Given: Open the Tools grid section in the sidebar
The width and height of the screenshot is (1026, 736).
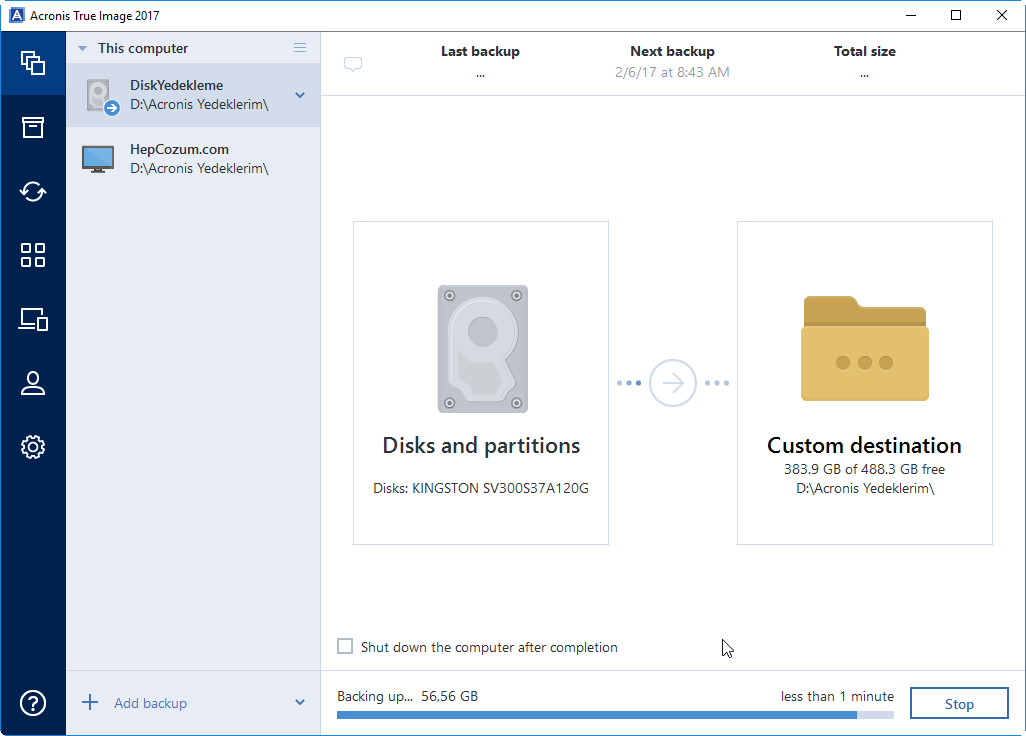Looking at the screenshot, I should point(33,255).
